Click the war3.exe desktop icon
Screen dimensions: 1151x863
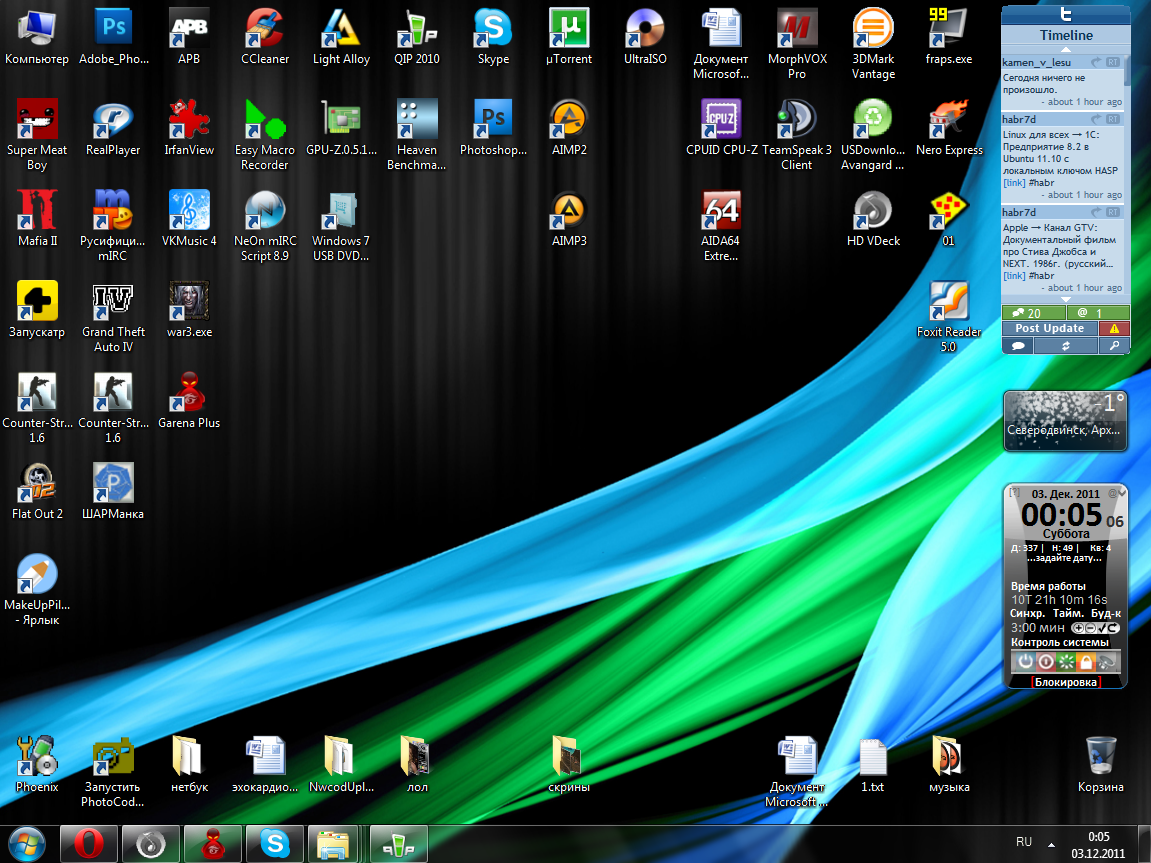click(189, 310)
